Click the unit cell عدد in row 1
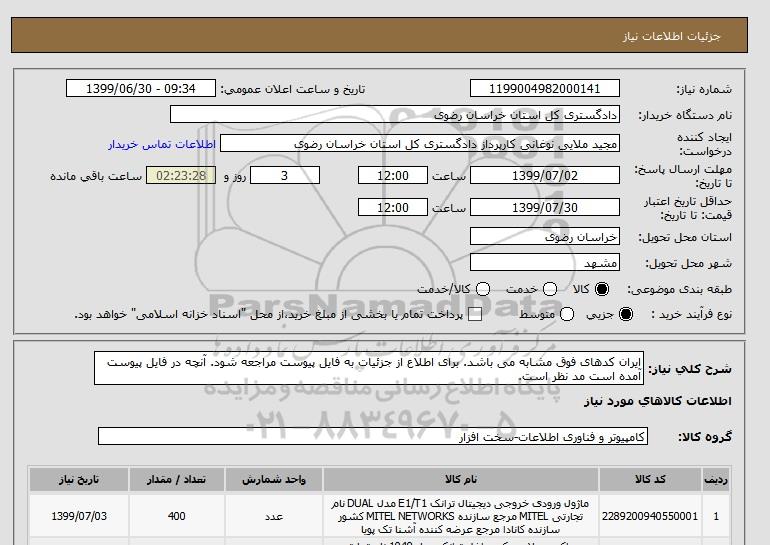This screenshot has height=545, width=770. tap(274, 516)
